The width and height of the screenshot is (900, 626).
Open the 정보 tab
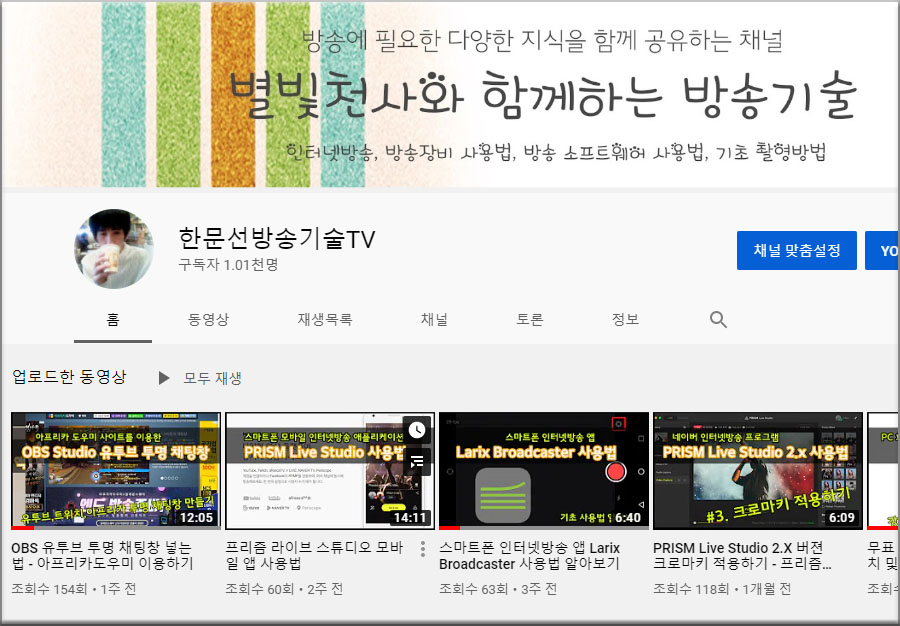[x=625, y=320]
